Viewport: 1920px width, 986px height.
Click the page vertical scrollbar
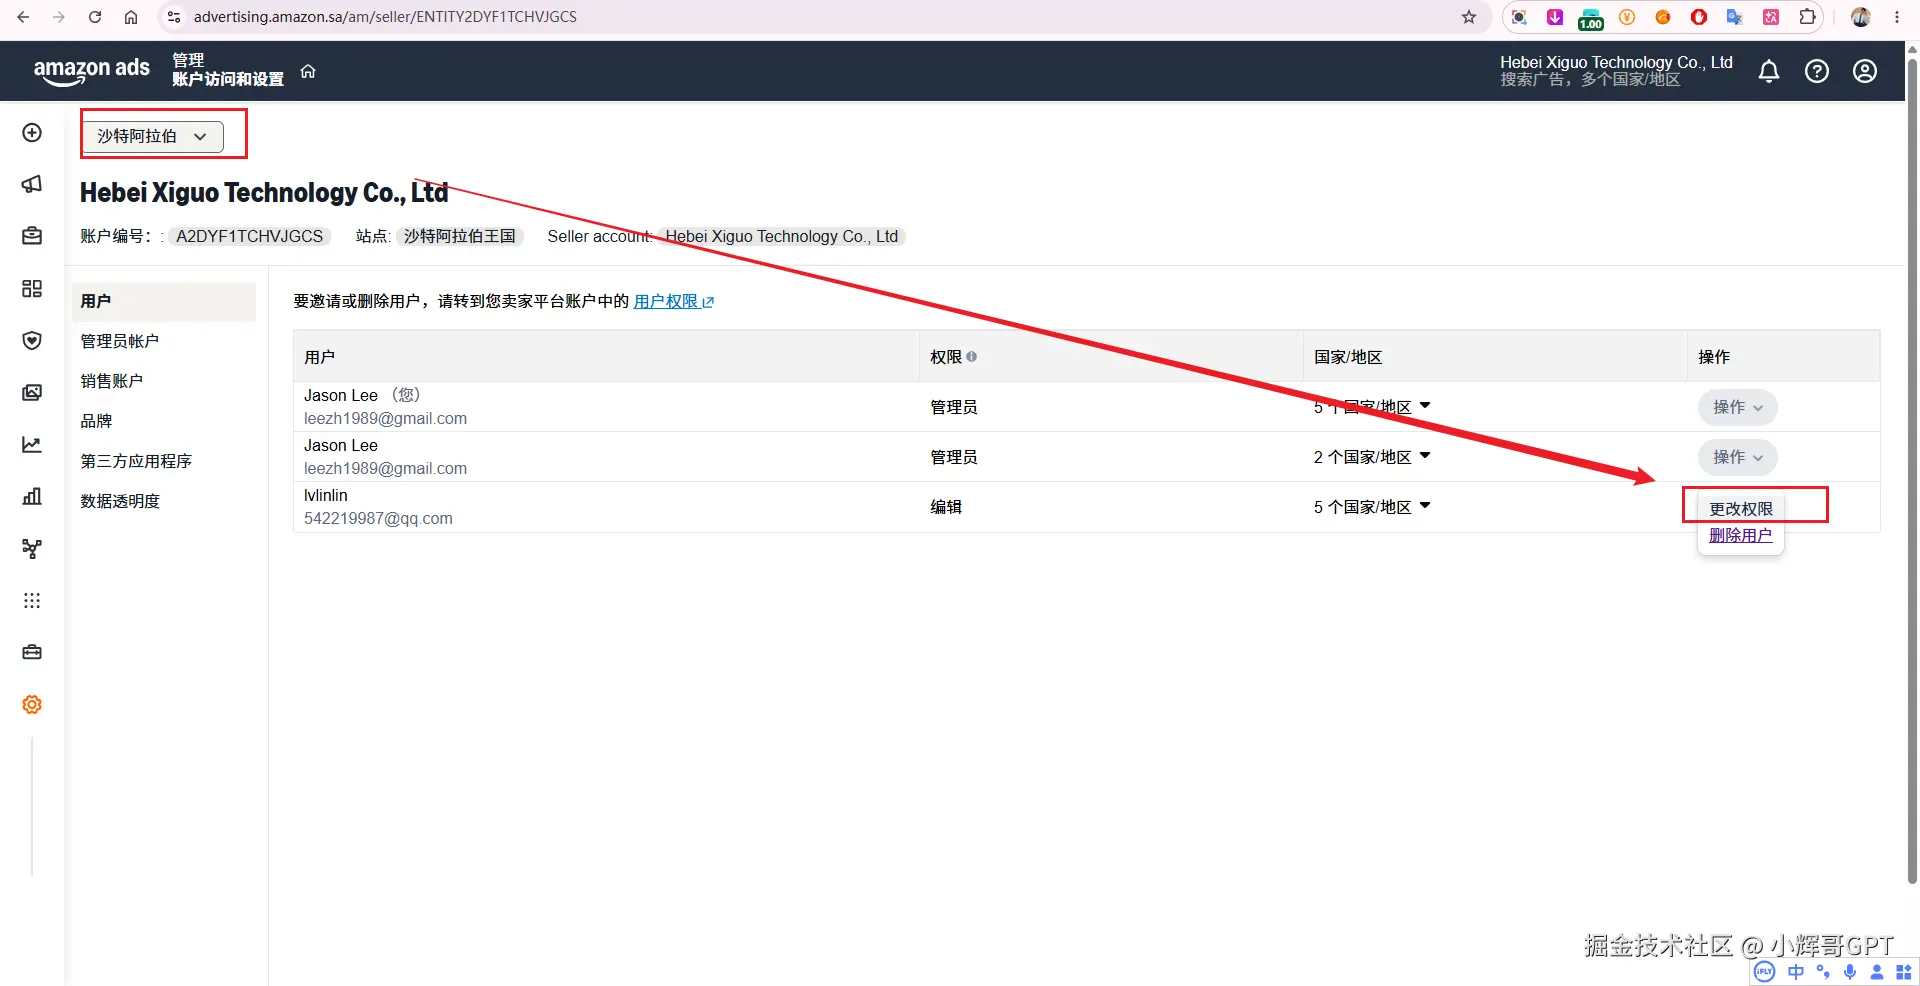pyautogui.click(x=1912, y=470)
